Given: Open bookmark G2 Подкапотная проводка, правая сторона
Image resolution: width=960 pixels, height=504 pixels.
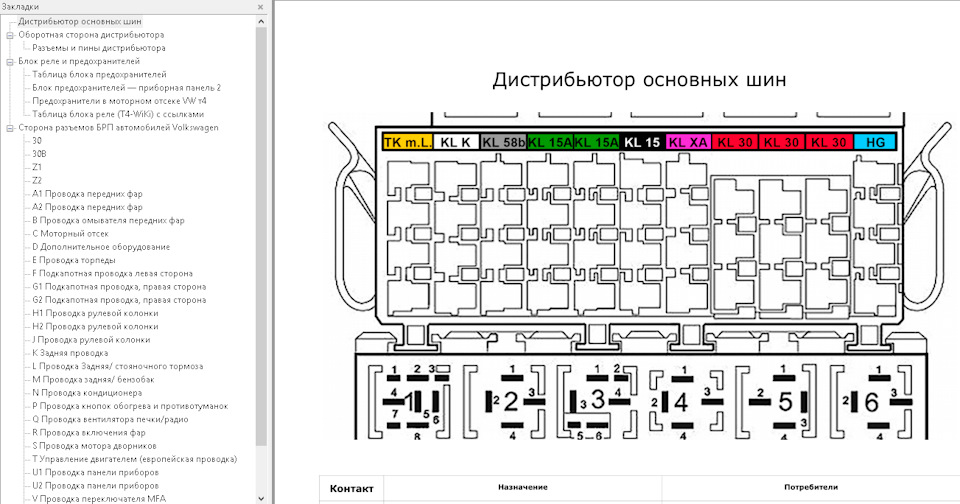Looking at the screenshot, I should click(119, 300).
